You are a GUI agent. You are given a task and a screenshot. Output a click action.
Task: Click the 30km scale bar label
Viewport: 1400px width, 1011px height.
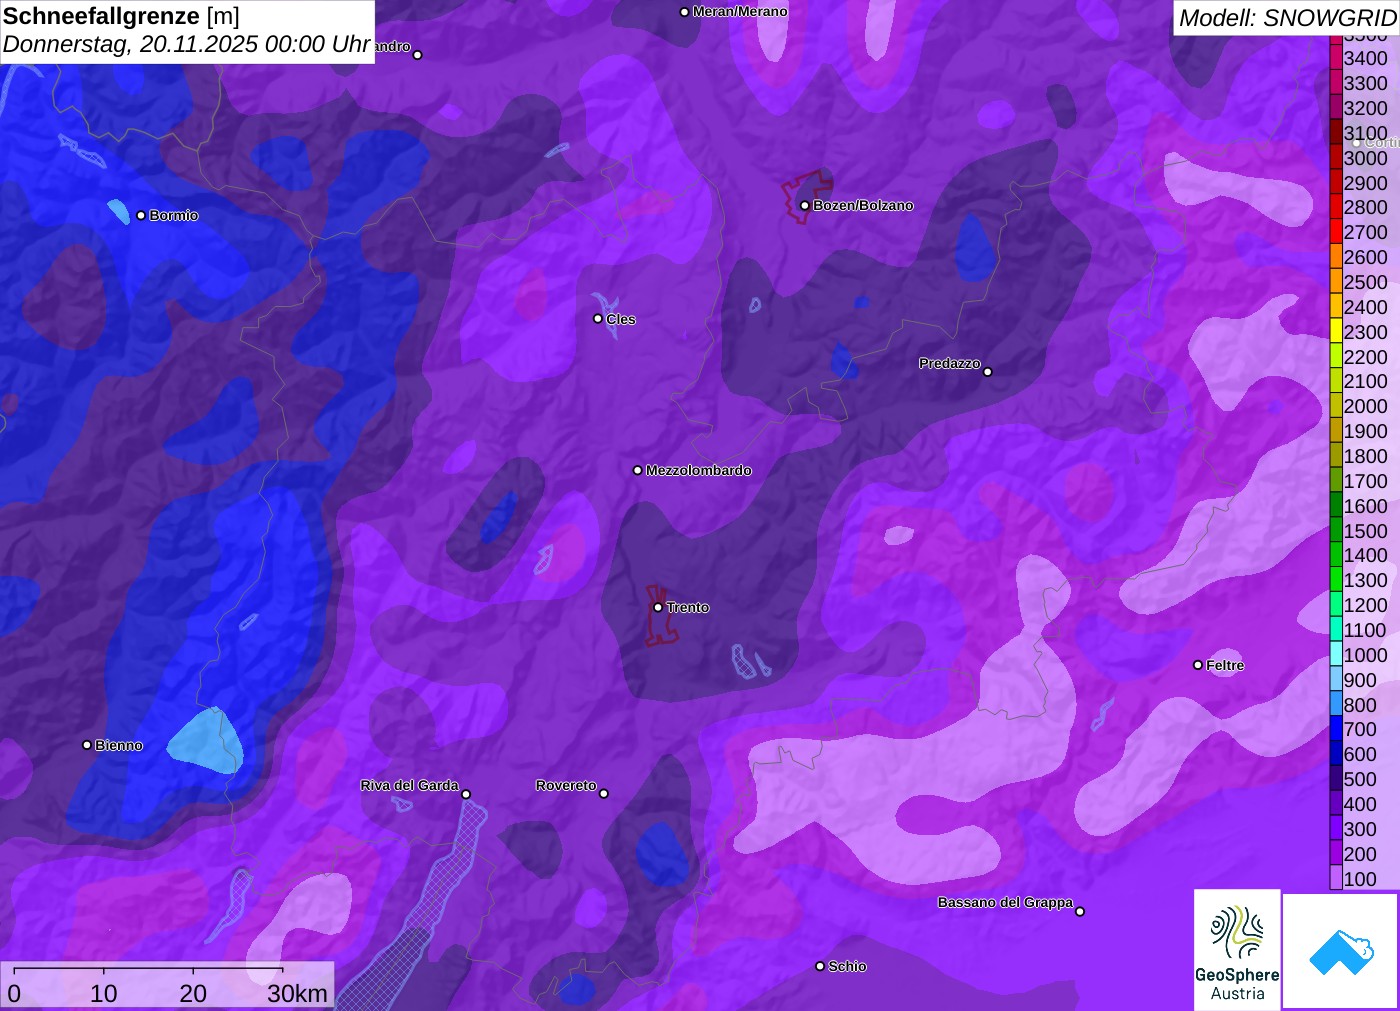click(297, 993)
